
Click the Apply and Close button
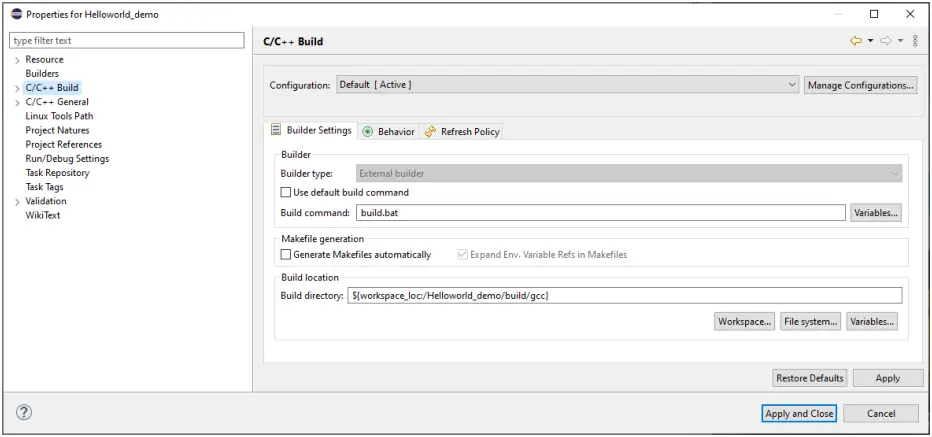(799, 414)
